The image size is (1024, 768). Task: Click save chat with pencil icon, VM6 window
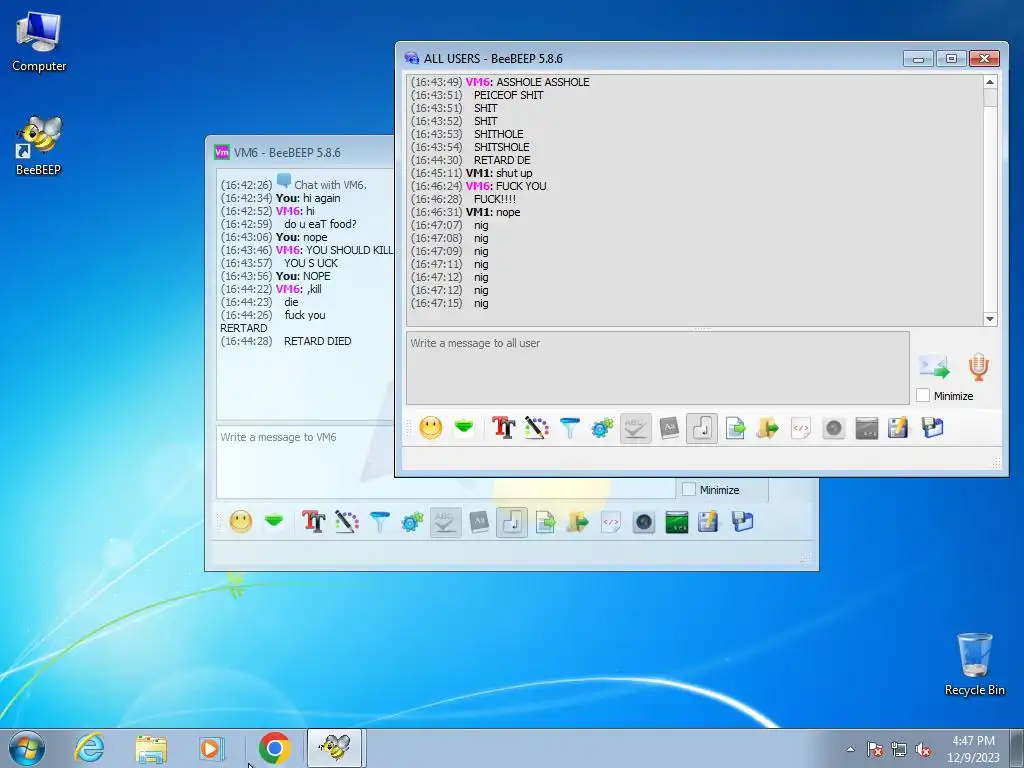[709, 522]
